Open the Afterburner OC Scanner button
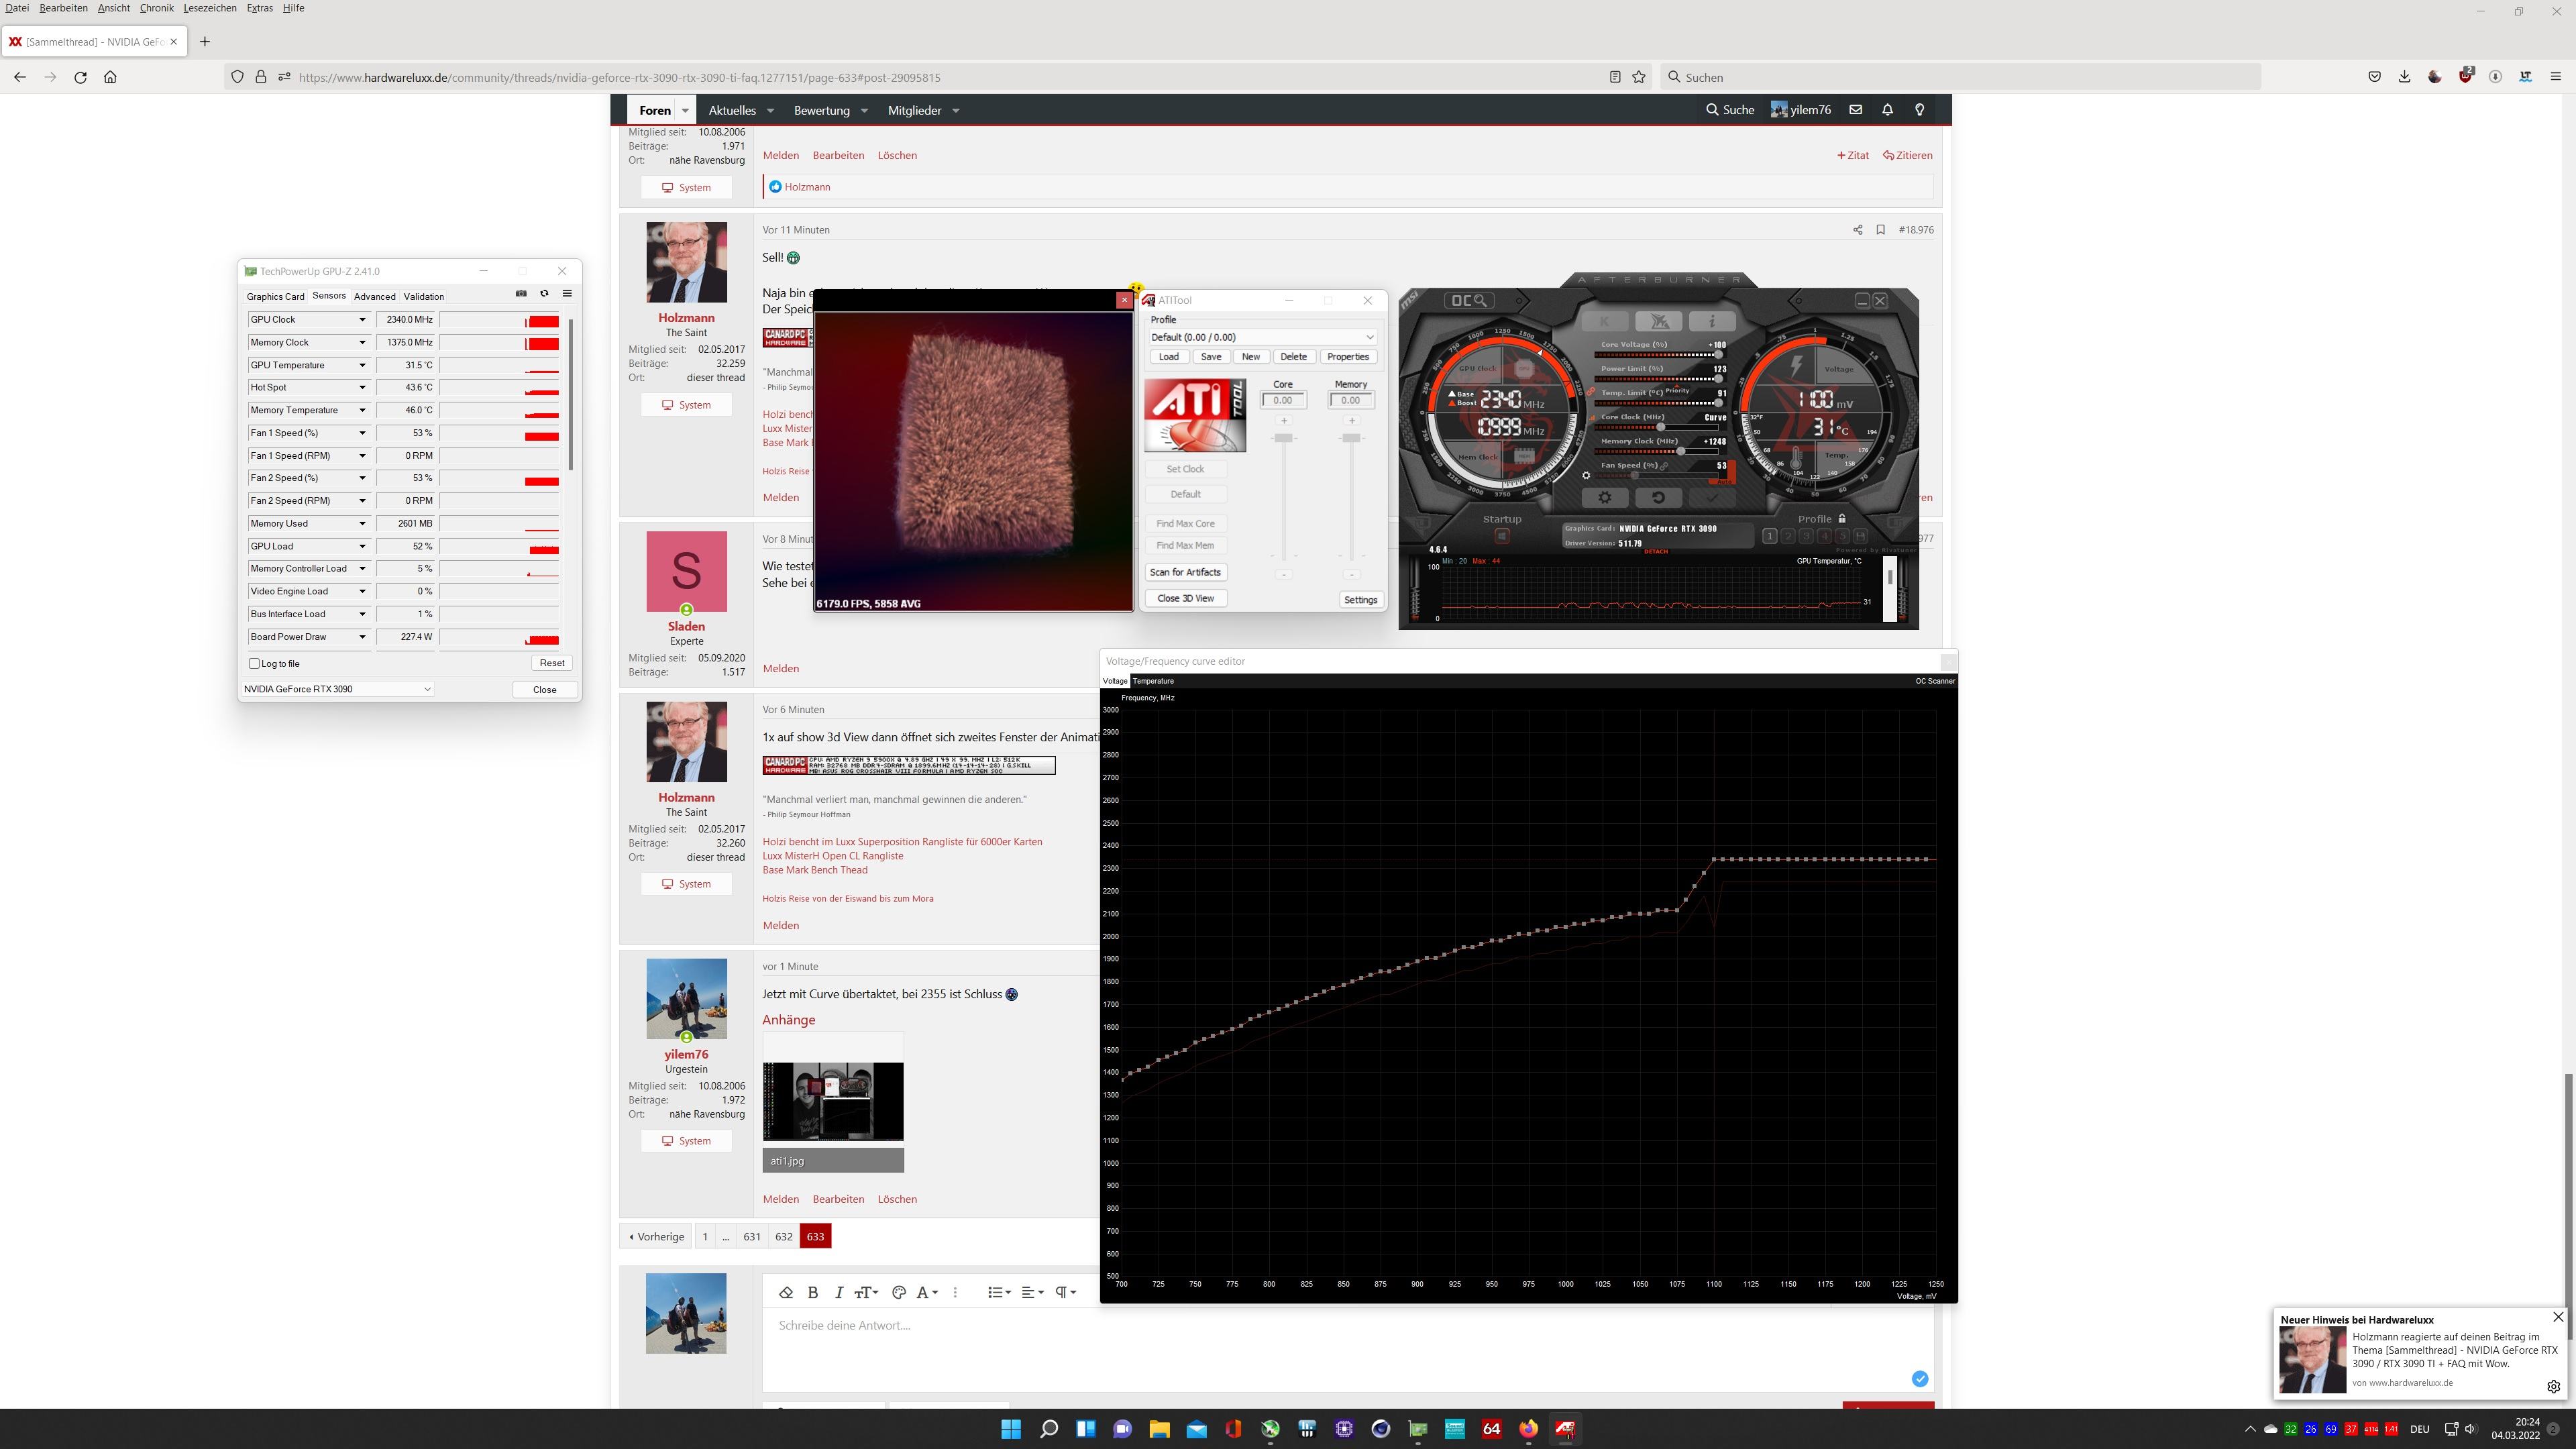Viewport: 2576px width, 1449px height. coord(1469,300)
